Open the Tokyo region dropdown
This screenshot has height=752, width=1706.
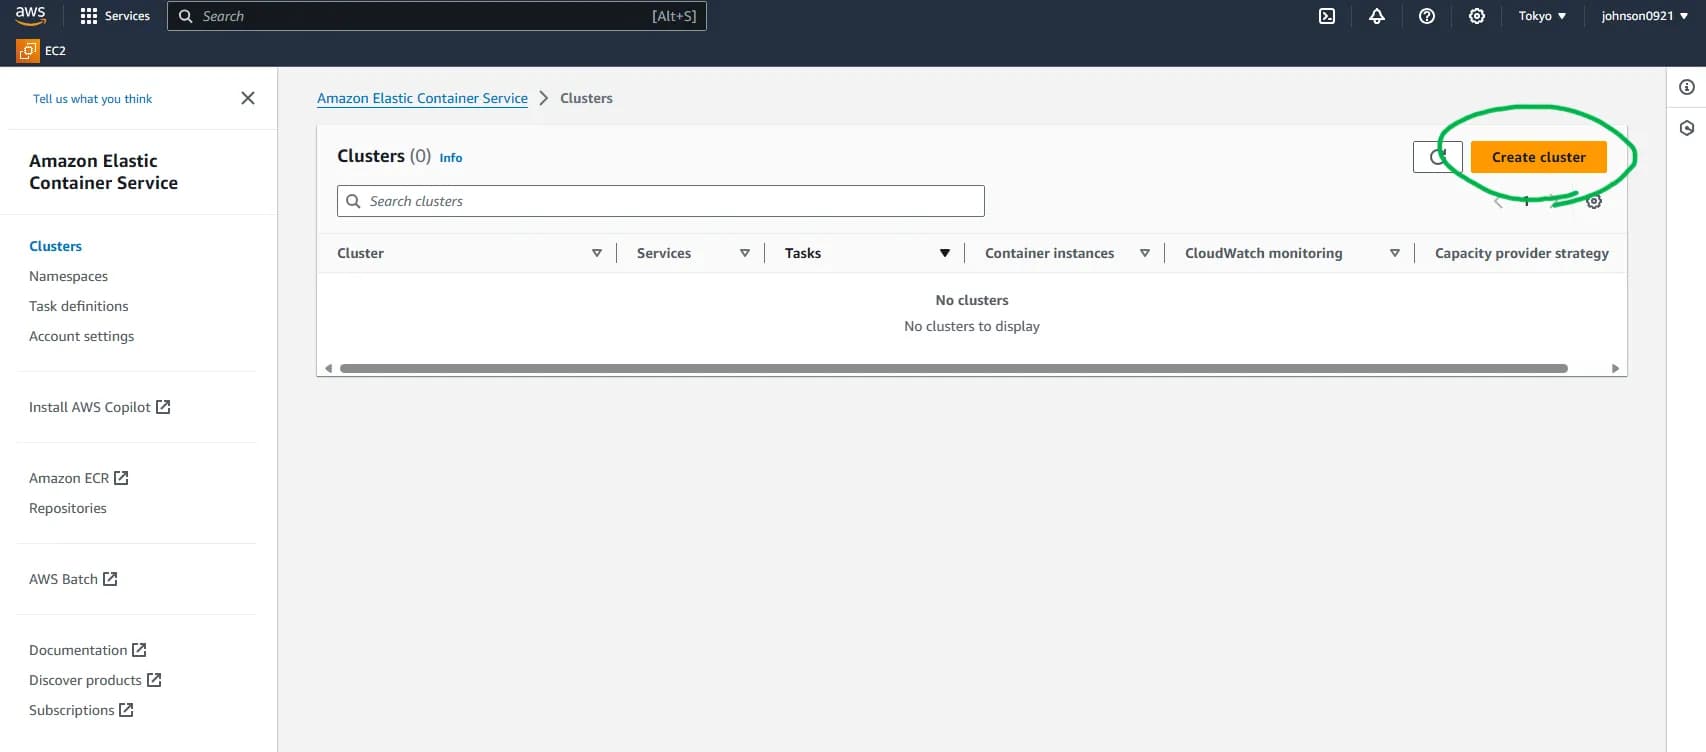1542,16
